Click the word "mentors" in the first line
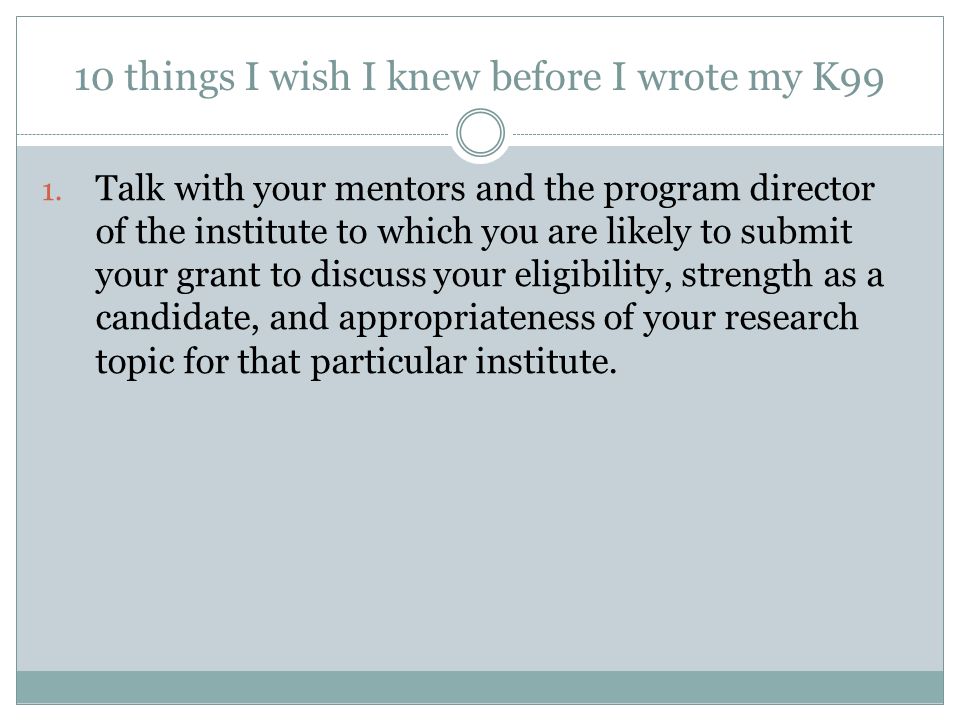 (x=400, y=189)
